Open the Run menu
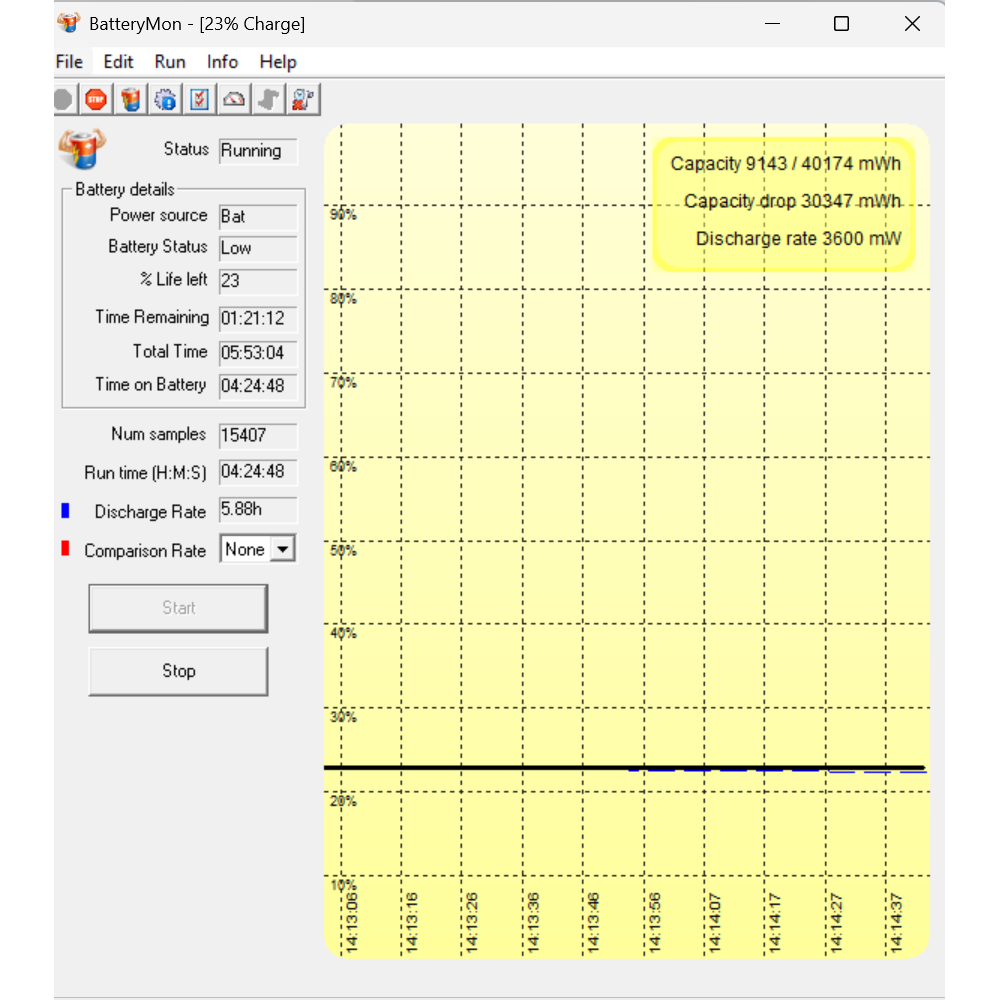Image resolution: width=1000 pixels, height=1000 pixels. coord(170,62)
